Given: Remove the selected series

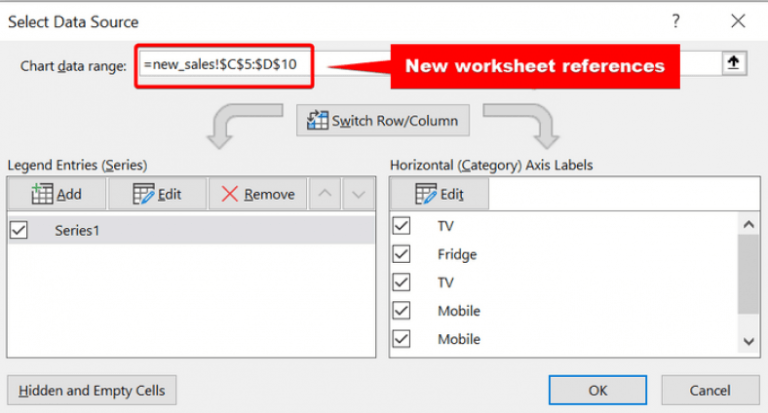Looking at the screenshot, I should click(258, 194).
